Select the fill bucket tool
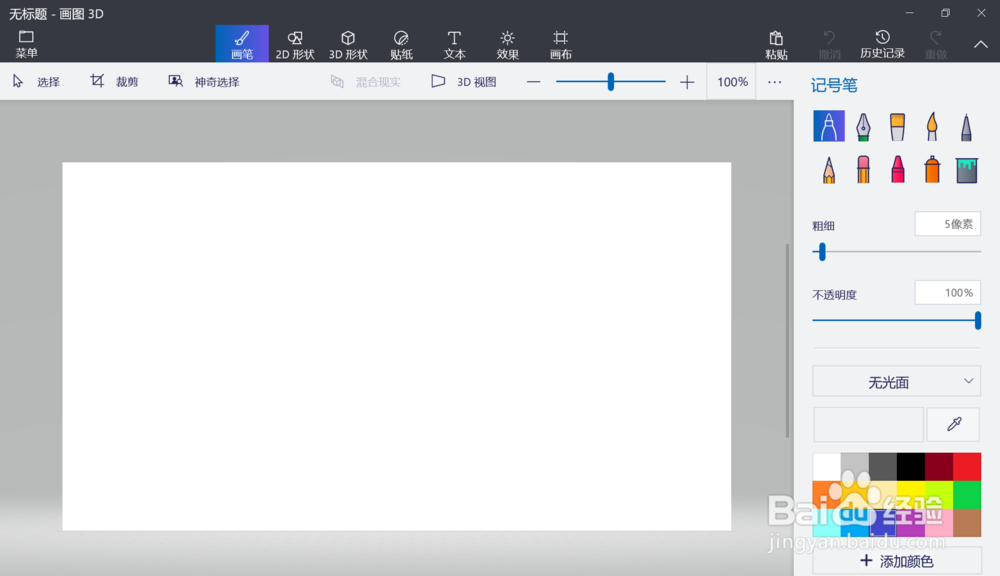 (966, 170)
